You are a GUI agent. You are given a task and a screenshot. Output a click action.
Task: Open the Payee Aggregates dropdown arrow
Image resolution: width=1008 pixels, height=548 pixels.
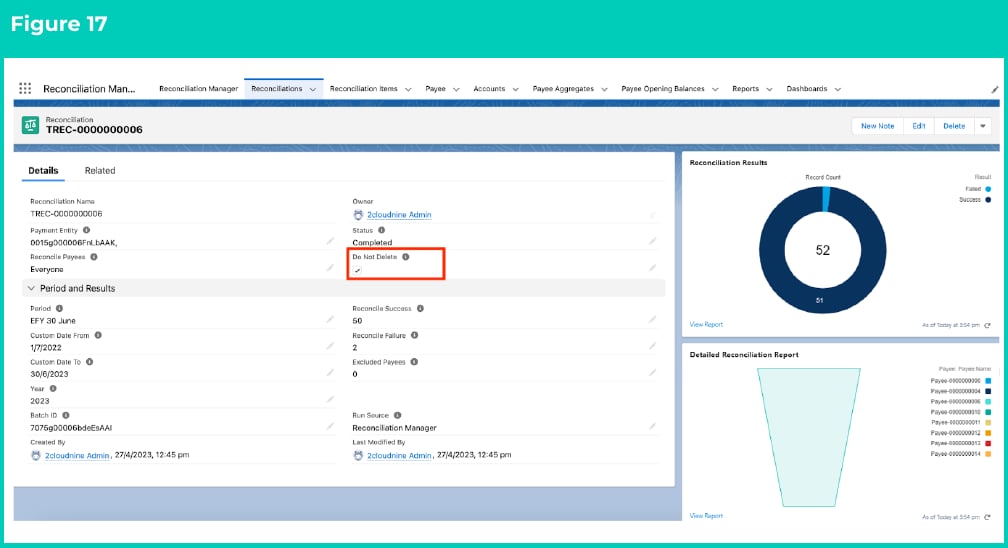pyautogui.click(x=604, y=89)
